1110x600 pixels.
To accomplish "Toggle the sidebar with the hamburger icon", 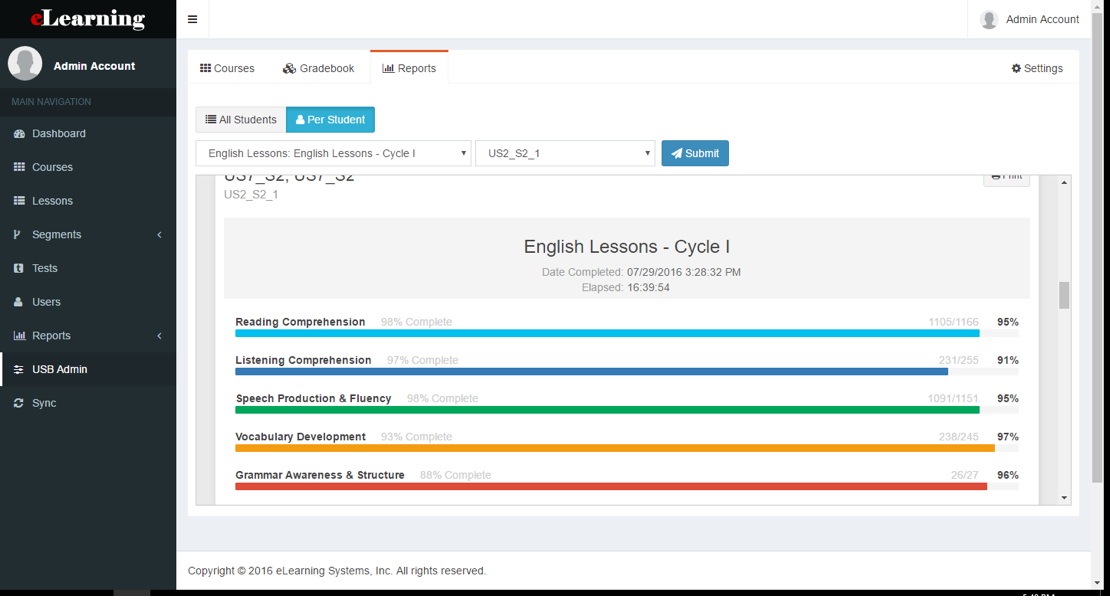I will [192, 18].
